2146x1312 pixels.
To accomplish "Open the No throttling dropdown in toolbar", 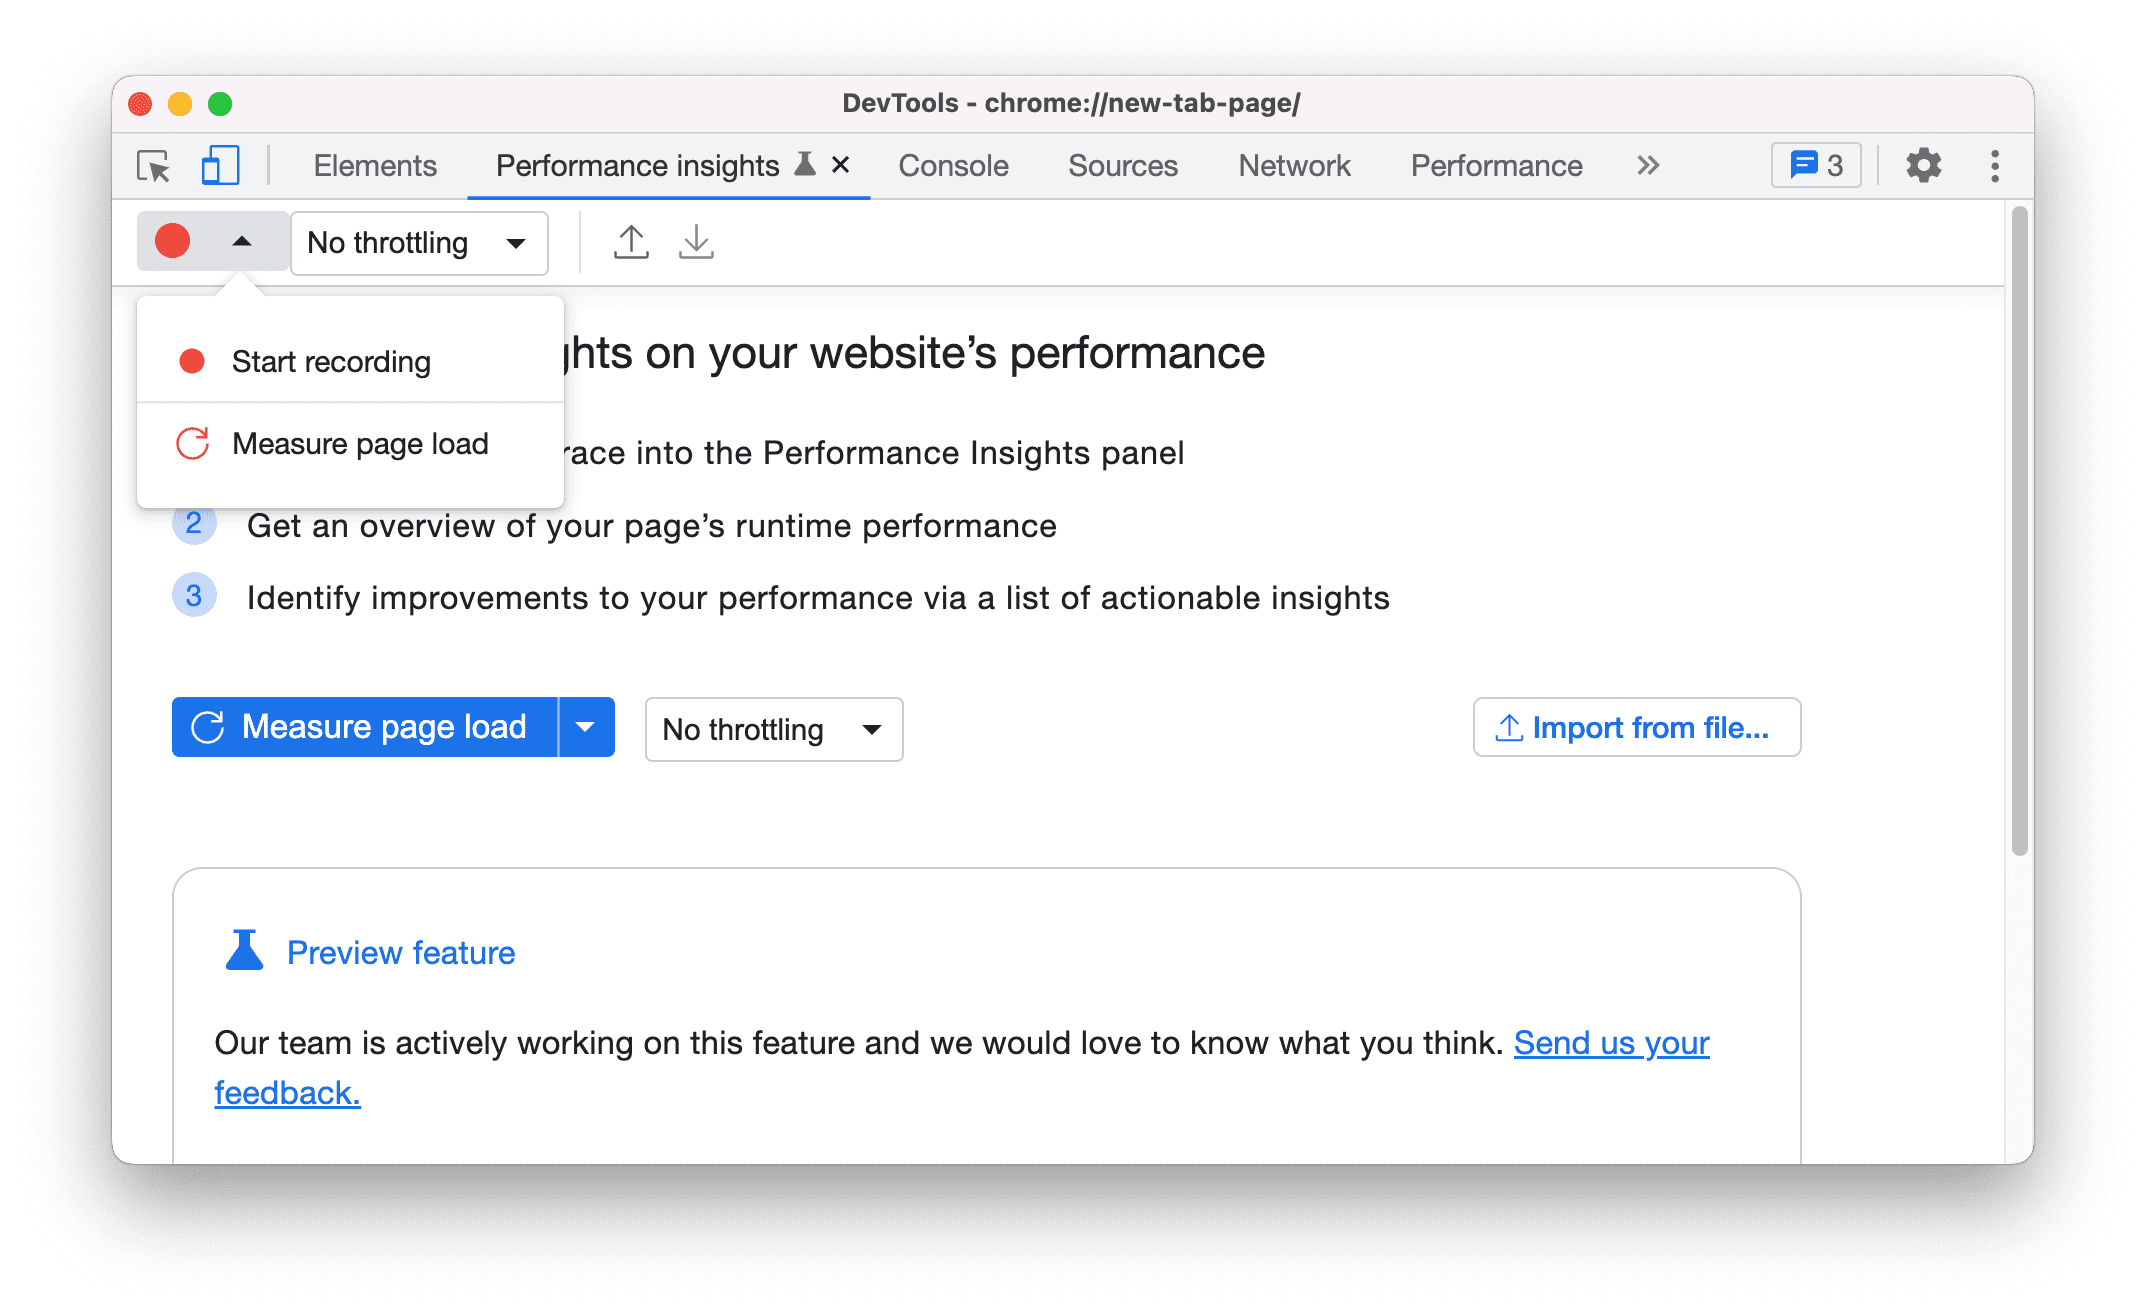I will 414,242.
